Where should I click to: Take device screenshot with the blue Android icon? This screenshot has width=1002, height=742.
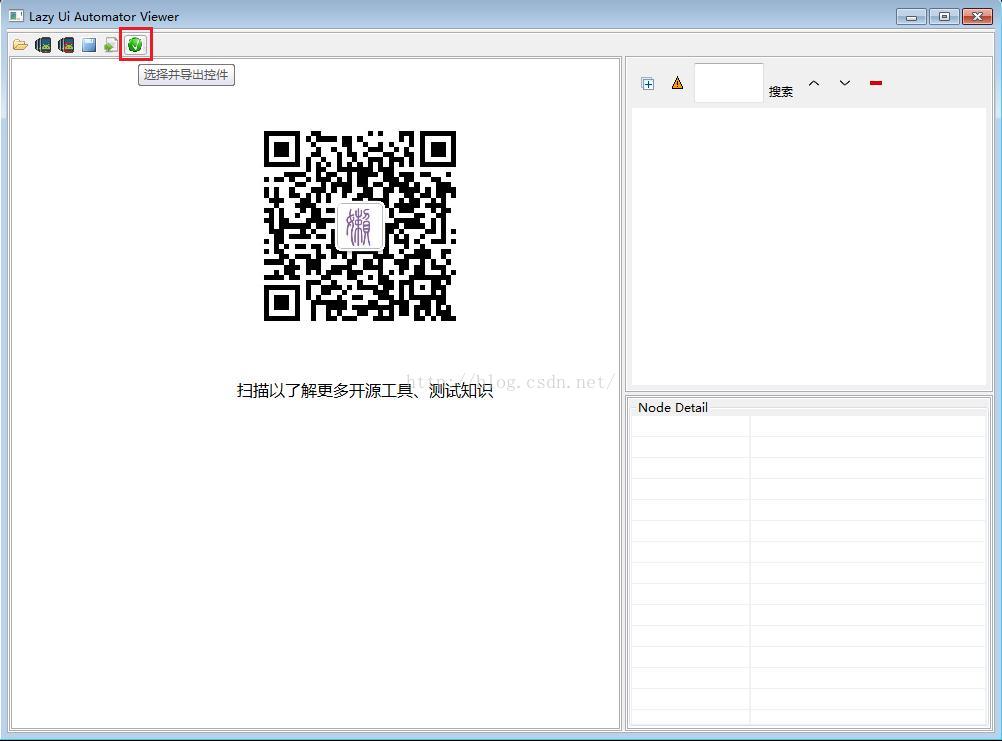[x=43, y=45]
